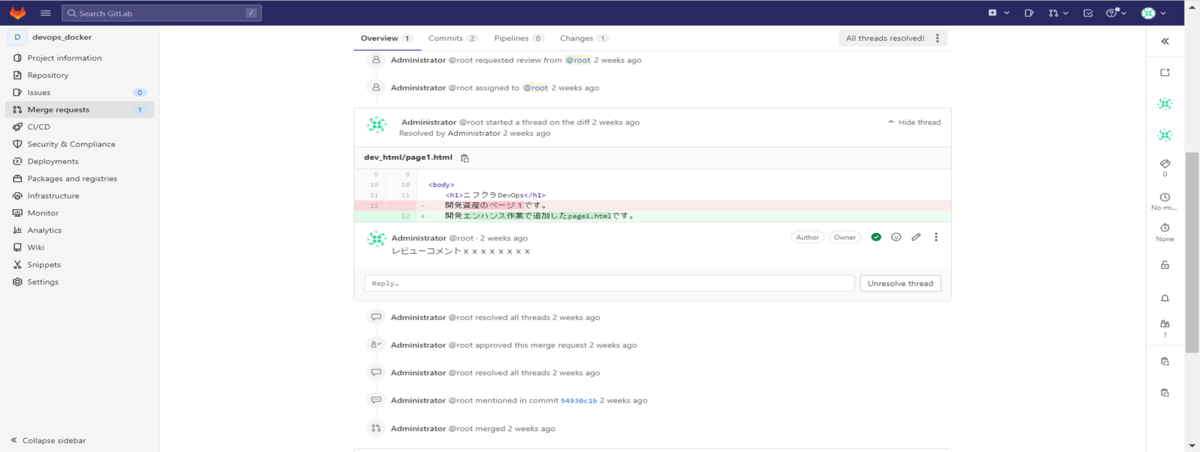
Task: Open Project information in sidebar
Action: click(x=64, y=58)
